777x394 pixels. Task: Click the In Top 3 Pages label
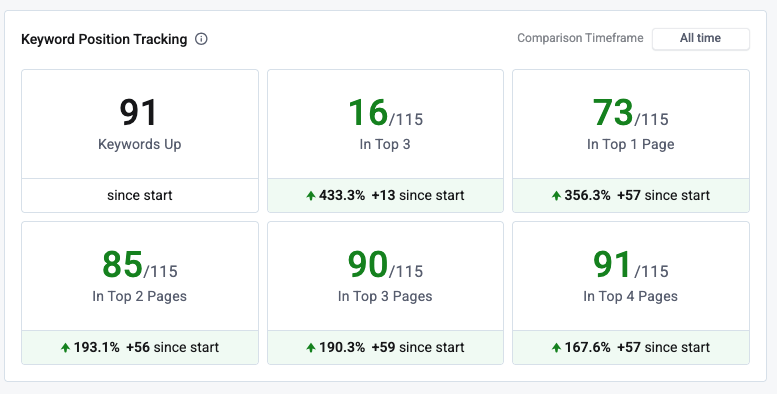coord(385,296)
